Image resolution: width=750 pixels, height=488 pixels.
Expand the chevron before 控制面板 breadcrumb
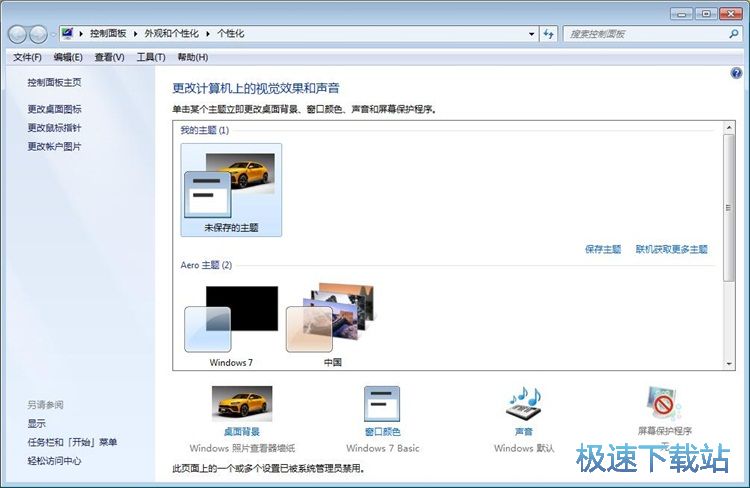[81, 33]
